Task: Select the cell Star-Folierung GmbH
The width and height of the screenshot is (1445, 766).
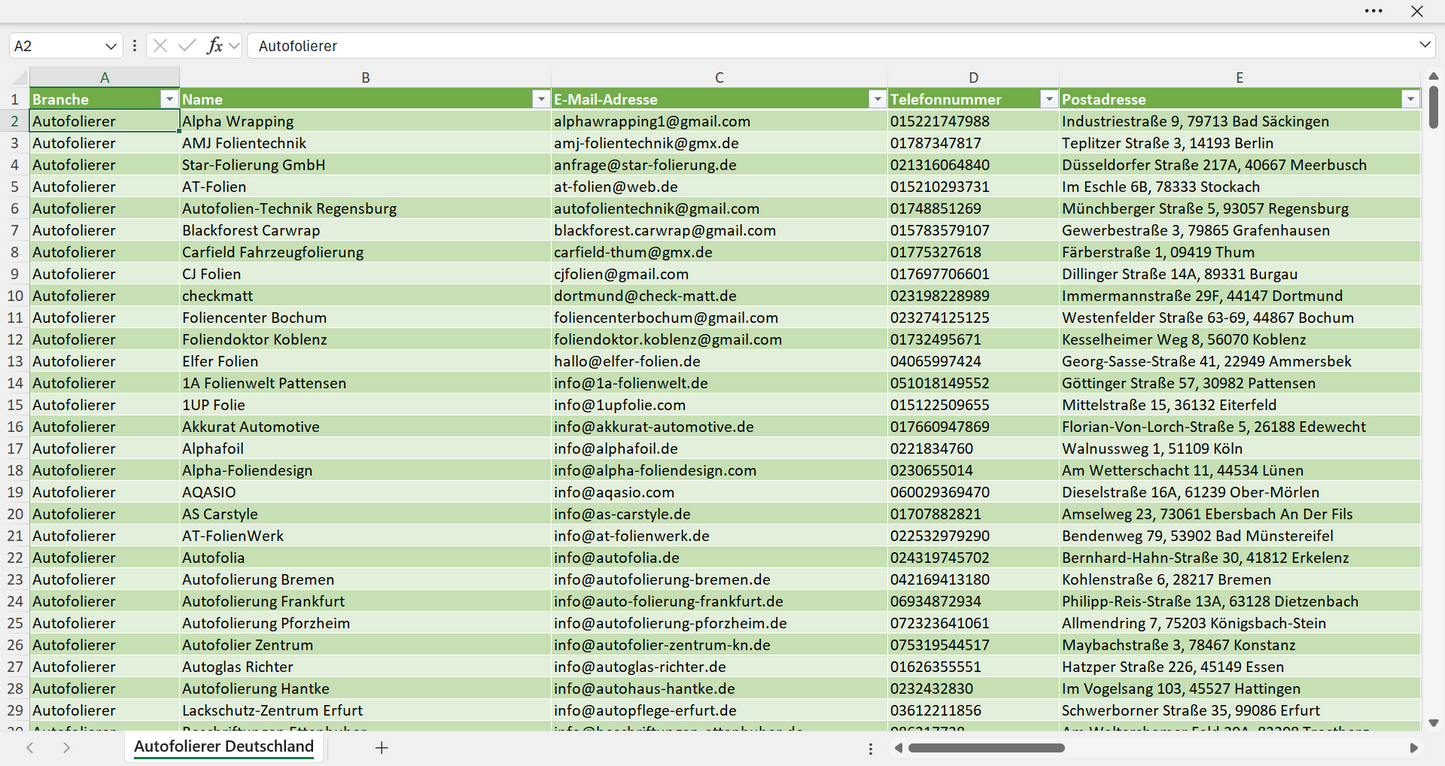Action: click(x=366, y=165)
